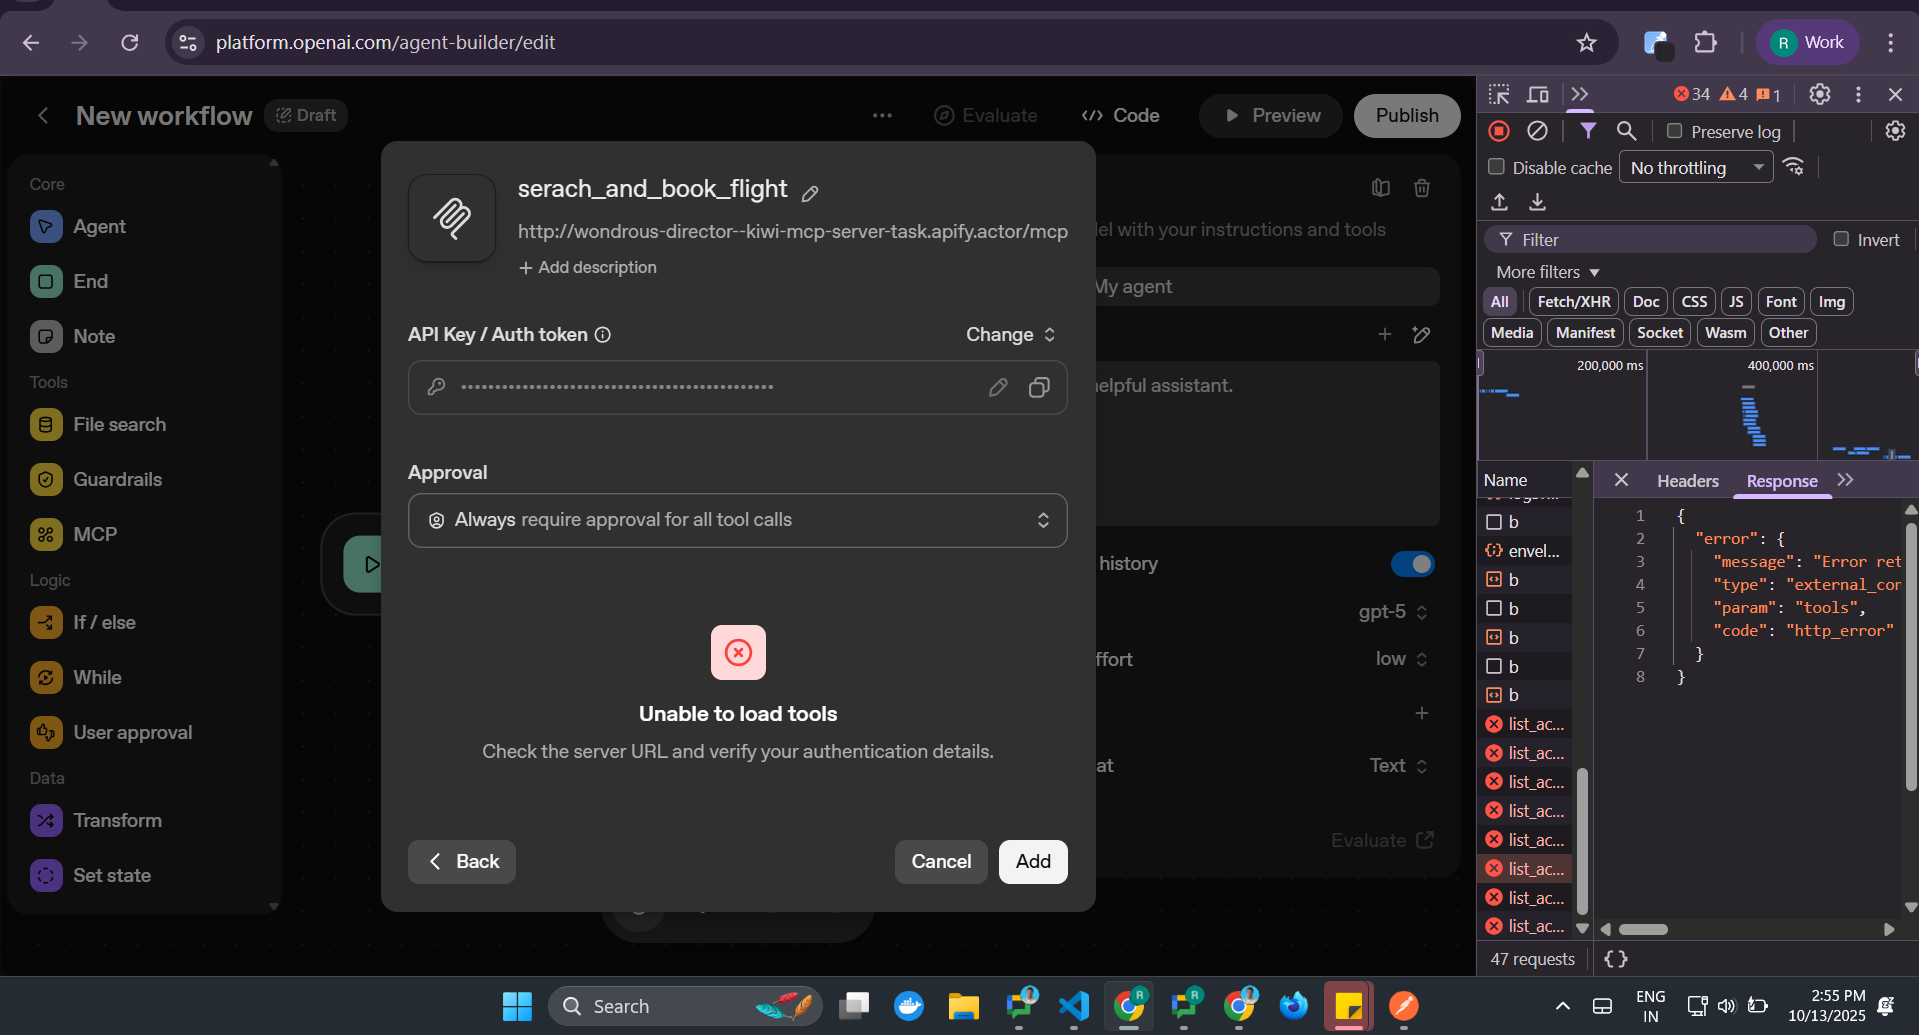The height and width of the screenshot is (1035, 1919).
Task: Filter requests by Fetch/XHR
Action: 1574,302
